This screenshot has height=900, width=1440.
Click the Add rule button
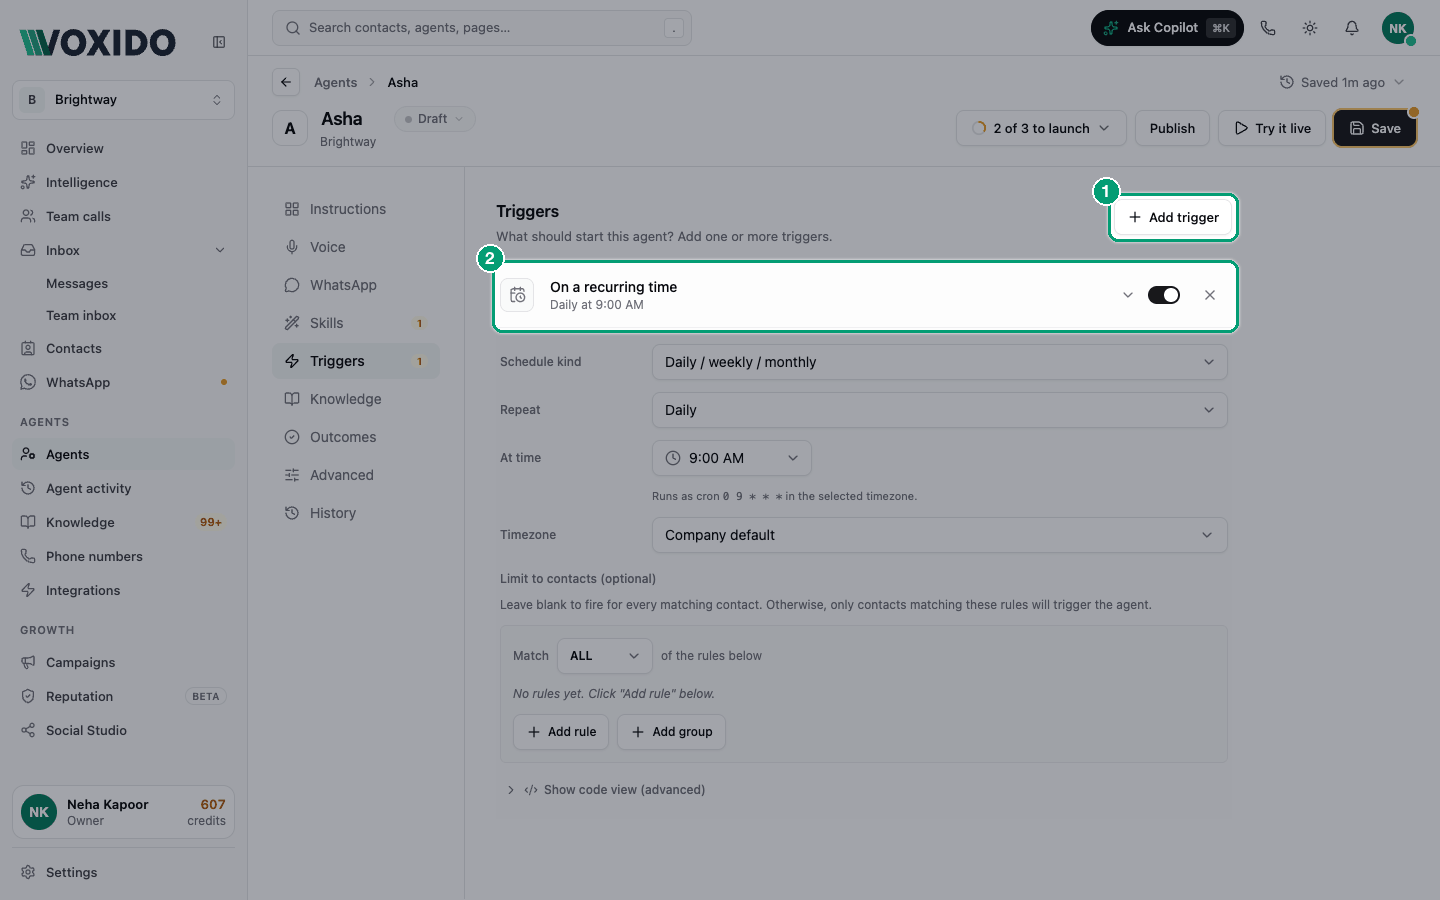pos(561,732)
